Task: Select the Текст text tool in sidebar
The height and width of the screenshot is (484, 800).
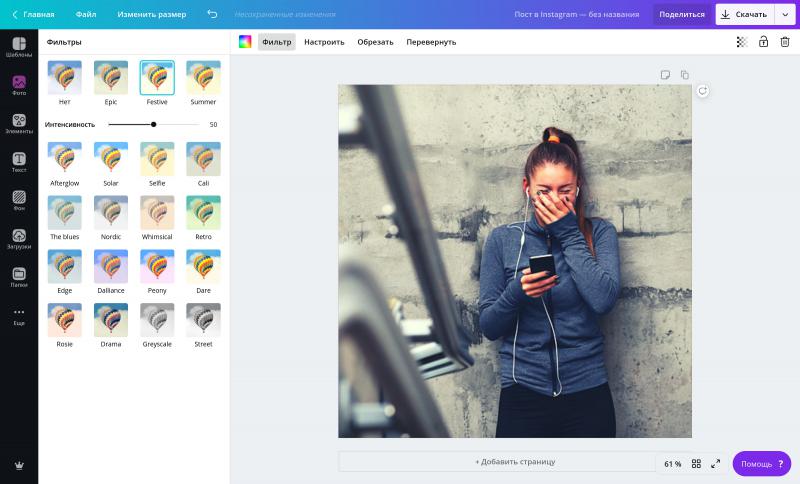Action: click(x=19, y=162)
